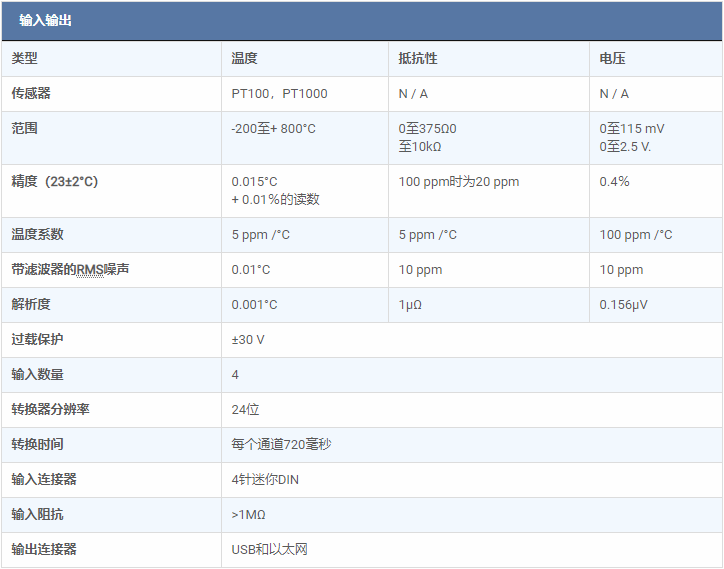The height and width of the screenshot is (569, 724).
Task: Select the 抵抗性 column heading
Action: (418, 59)
